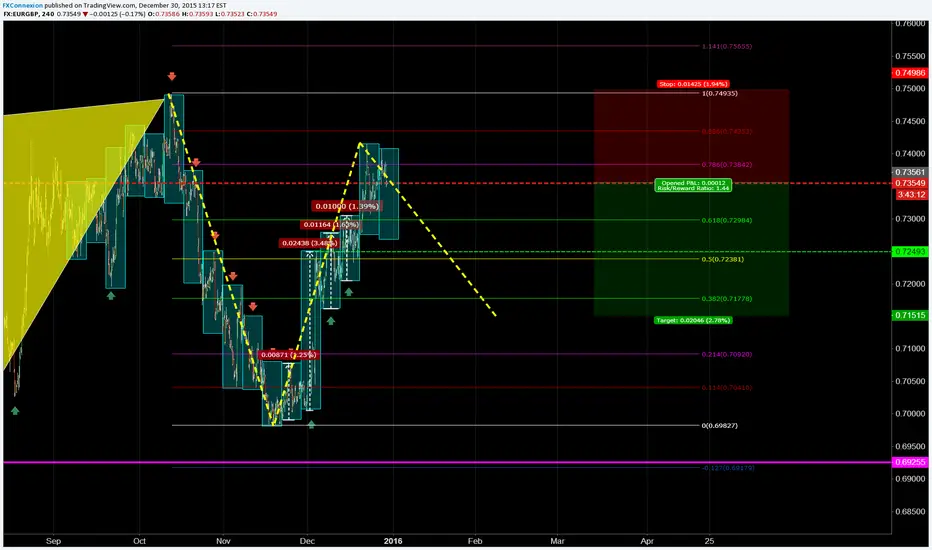
Task: Click the red Stop: 0.01425 (1.94%) label
Action: coord(693,84)
